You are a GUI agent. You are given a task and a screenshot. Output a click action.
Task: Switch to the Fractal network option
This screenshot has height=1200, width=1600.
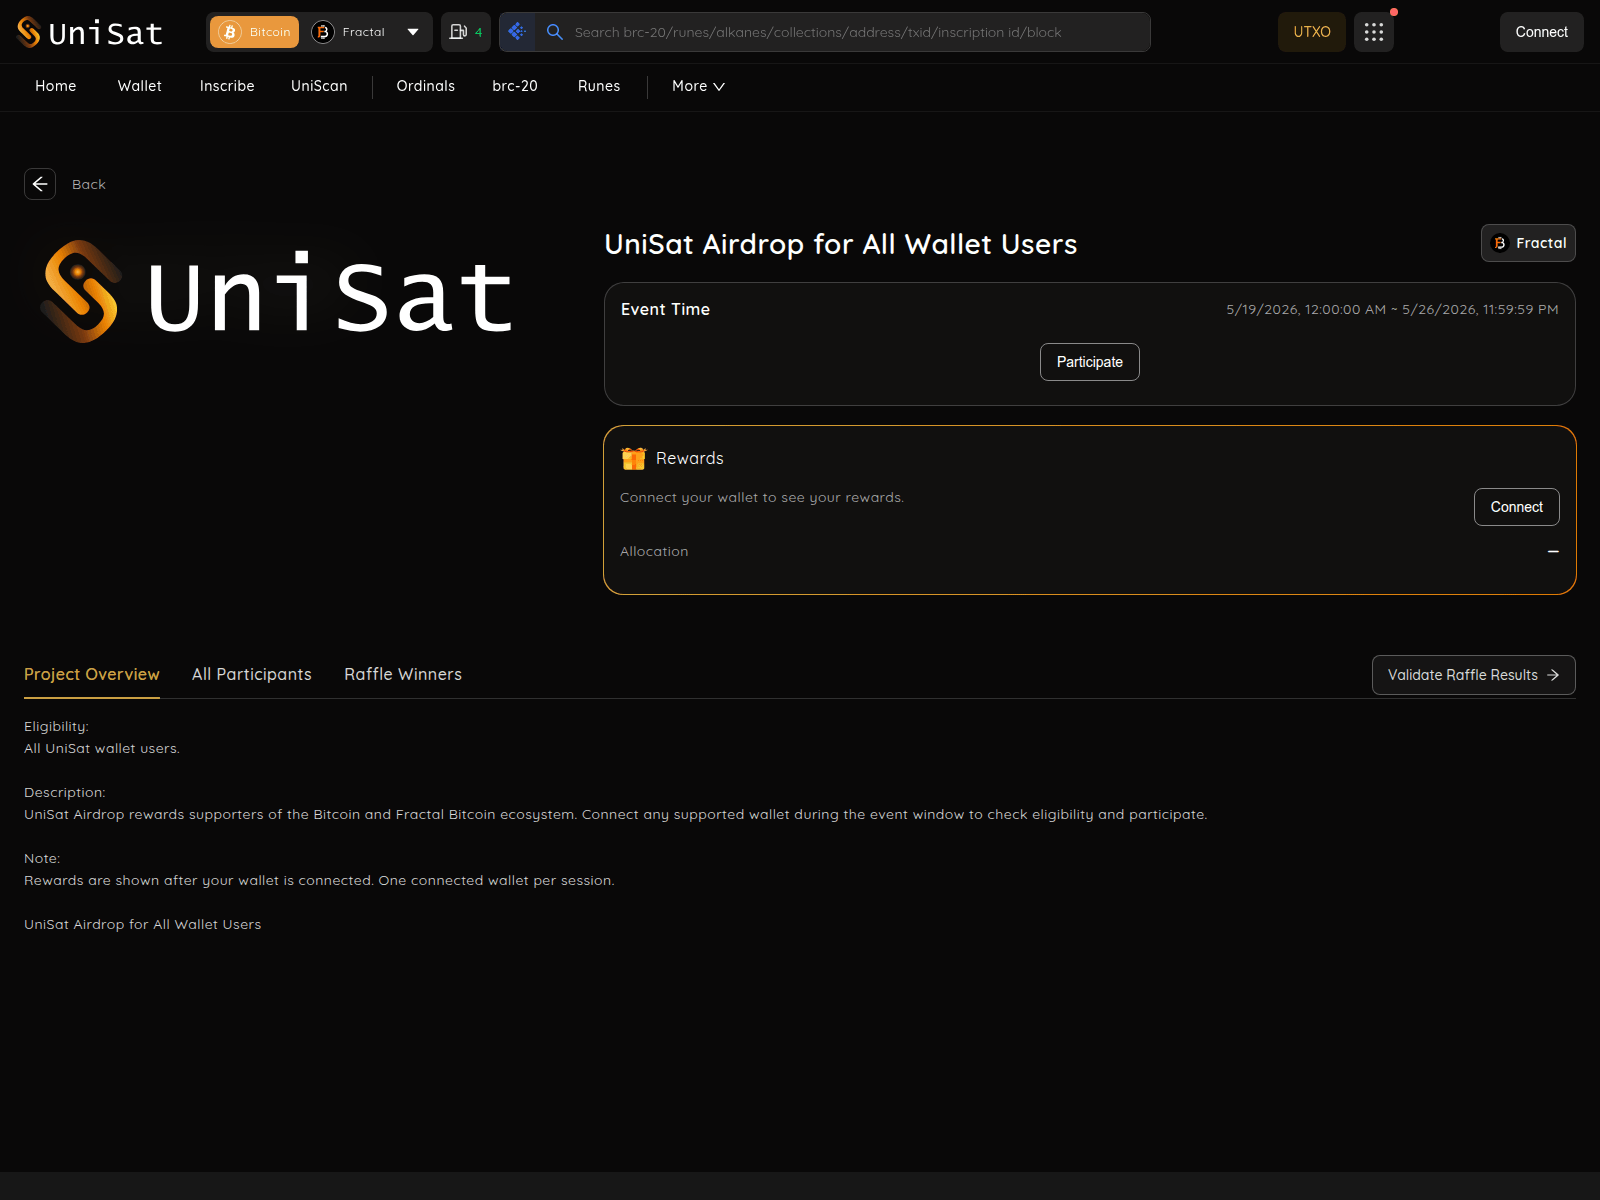[x=349, y=32]
